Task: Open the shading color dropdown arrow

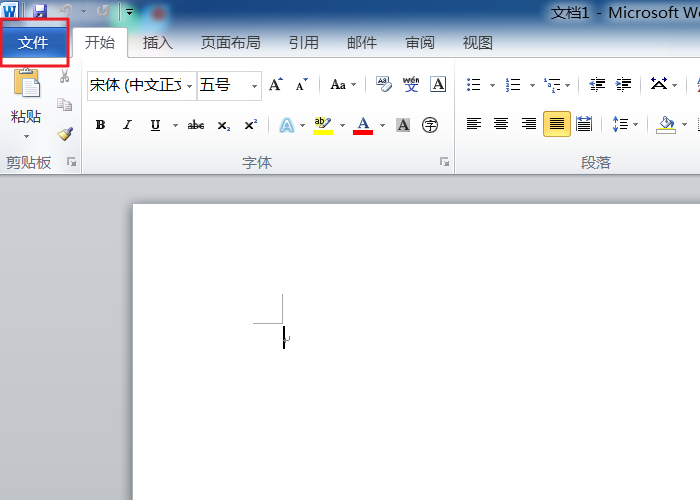Action: point(684,124)
